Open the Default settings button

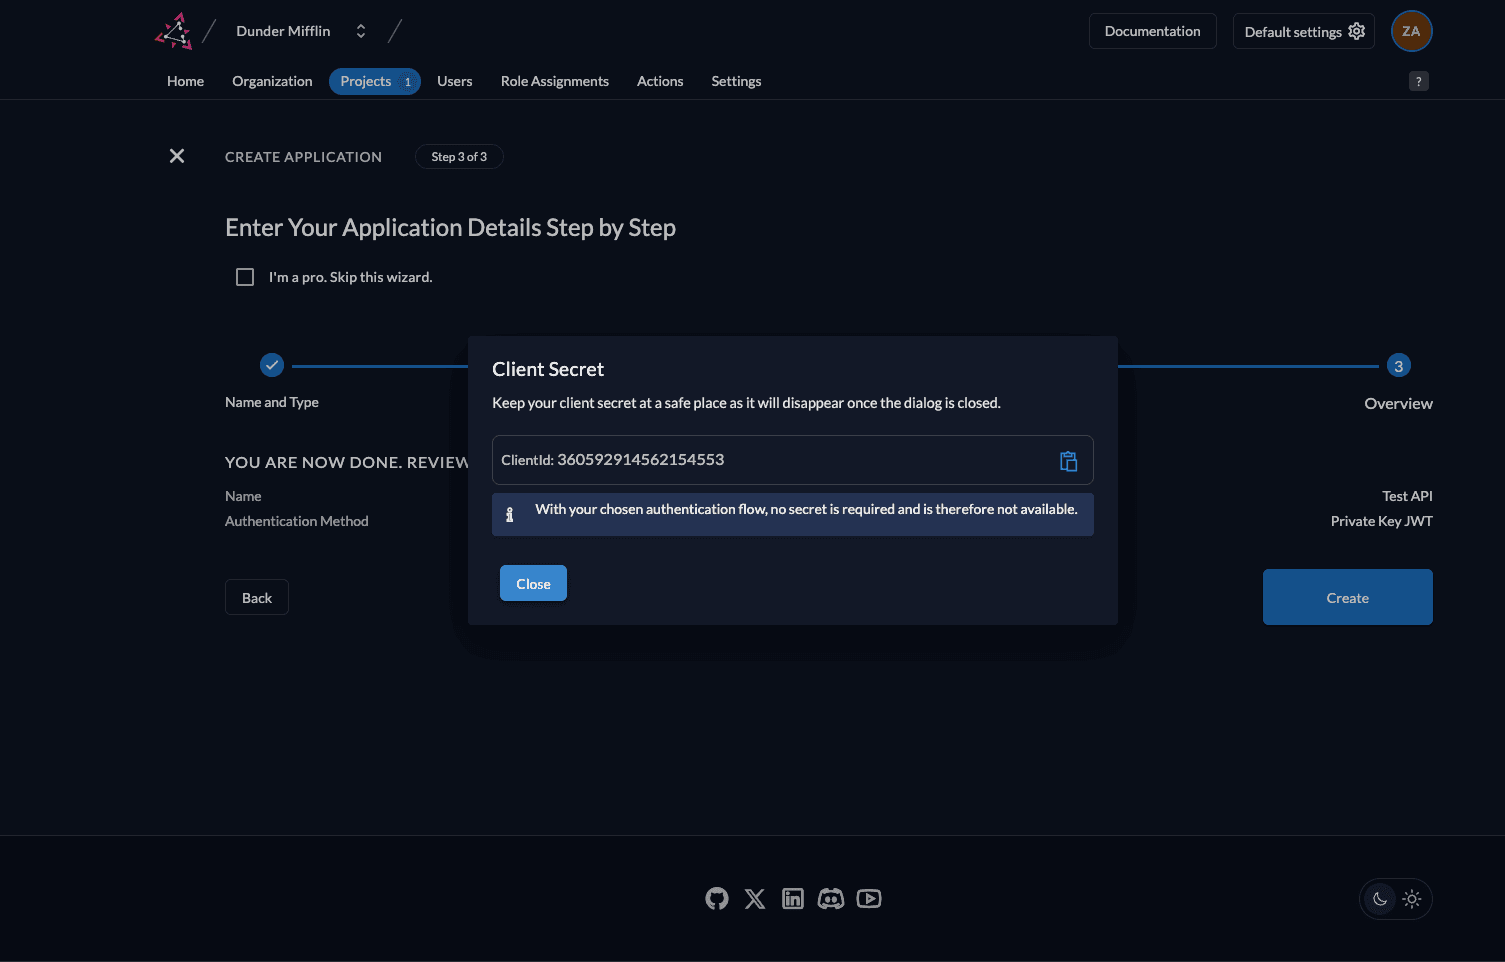(1303, 31)
